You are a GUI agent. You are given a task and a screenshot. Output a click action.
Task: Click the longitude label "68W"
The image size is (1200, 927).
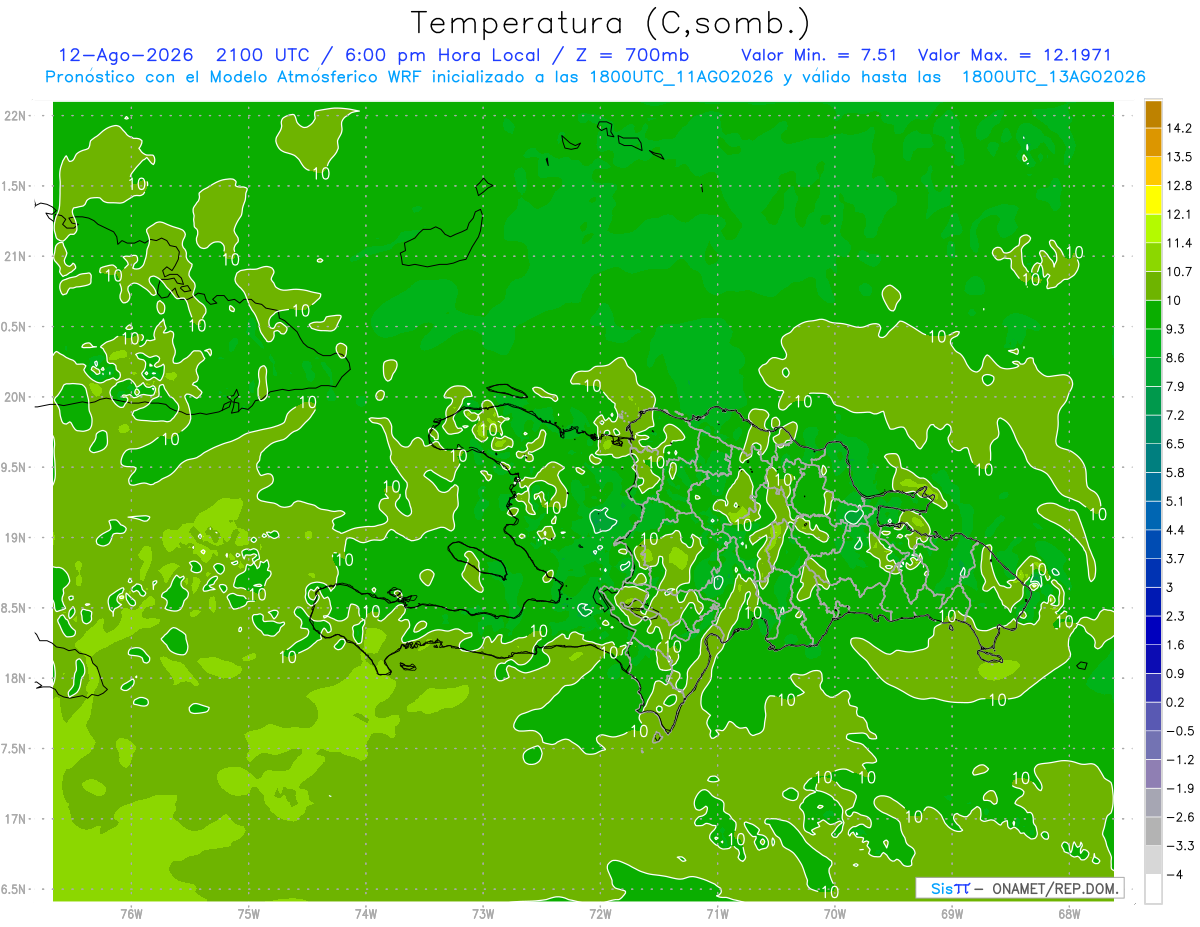coord(1069,913)
